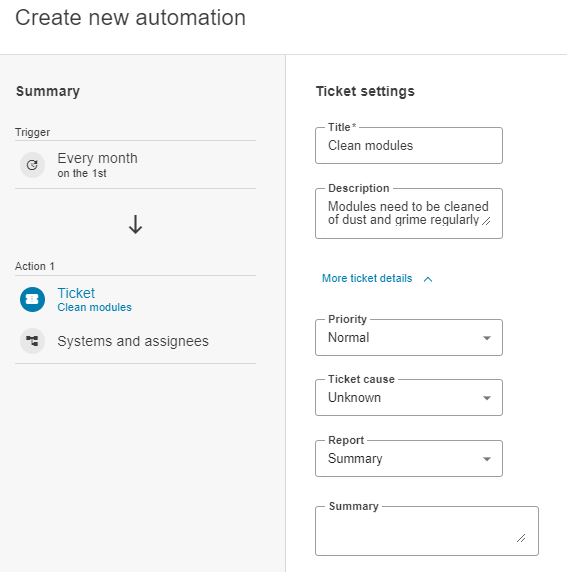Open the Every month trigger step
The height and width of the screenshot is (572, 567).
[x=135, y=165]
